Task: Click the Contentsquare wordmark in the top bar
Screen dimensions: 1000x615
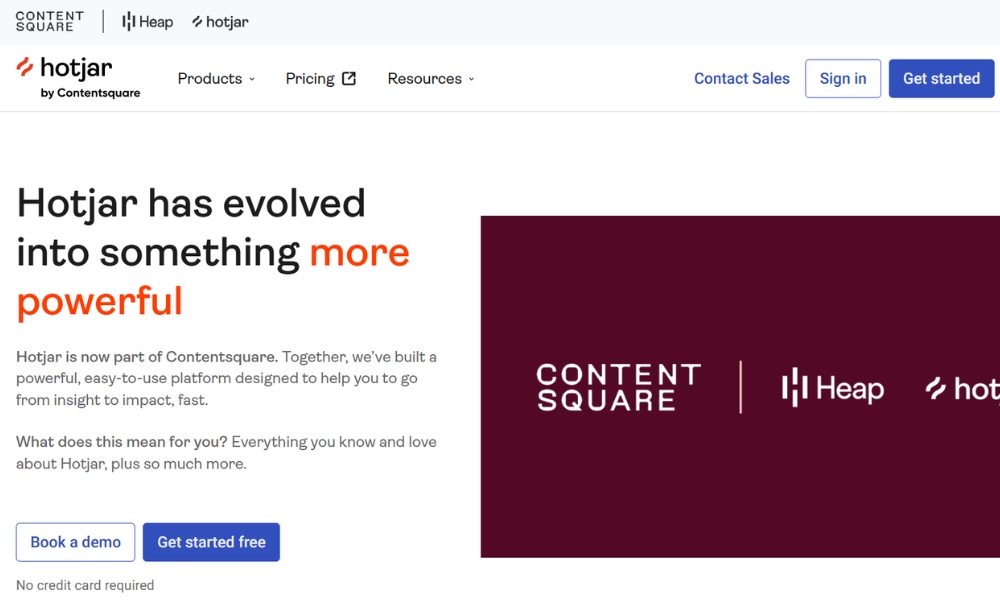Action: coord(50,21)
